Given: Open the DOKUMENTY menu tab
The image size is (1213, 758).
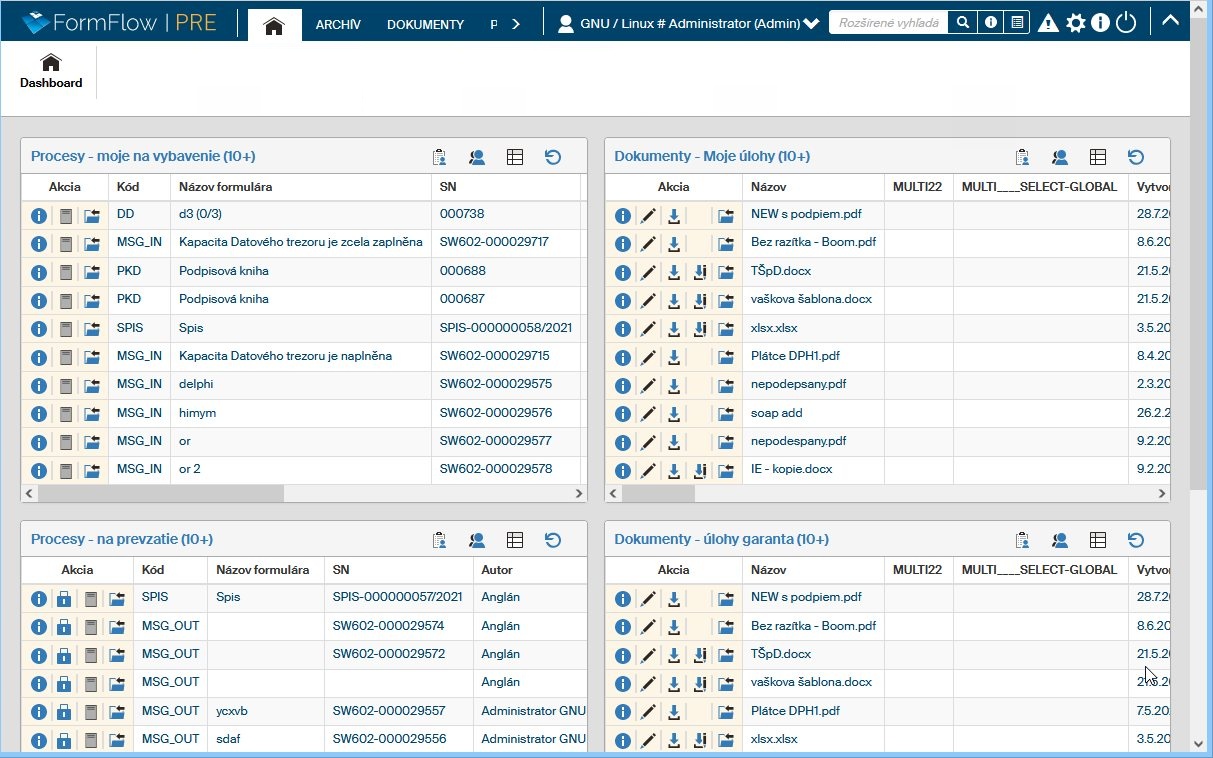Looking at the screenshot, I should (x=425, y=25).
